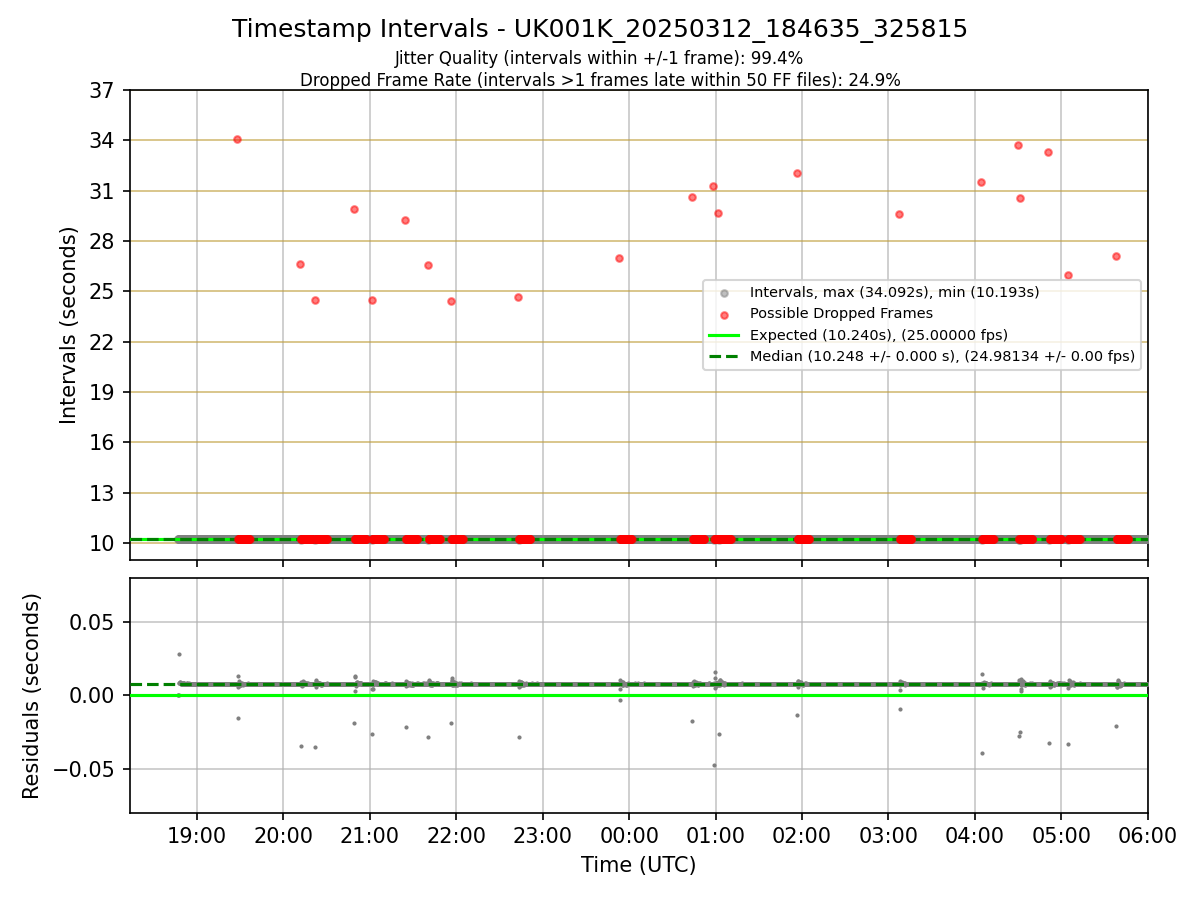Click the grey dot marker in the legend
Image resolution: width=1200 pixels, height=900 pixels.
pos(724,293)
